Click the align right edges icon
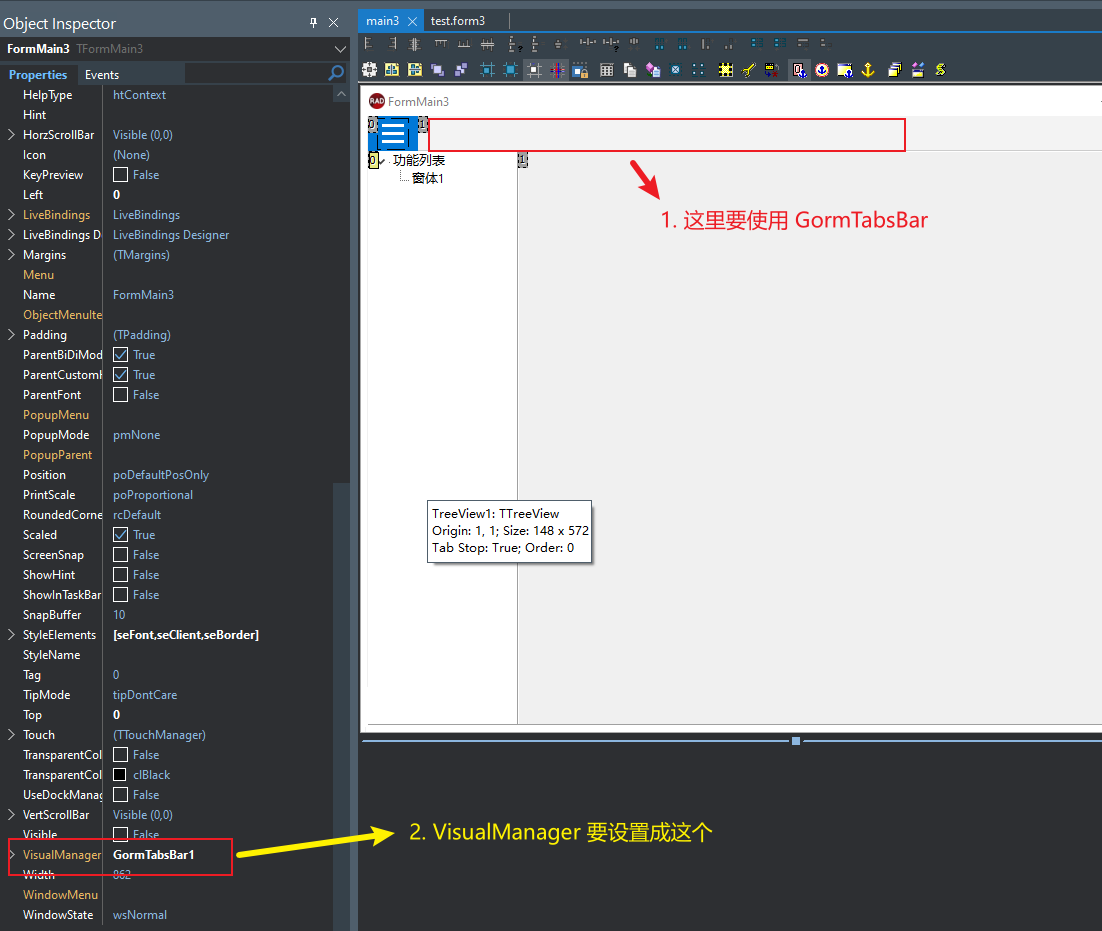The height and width of the screenshot is (931, 1102). [392, 44]
